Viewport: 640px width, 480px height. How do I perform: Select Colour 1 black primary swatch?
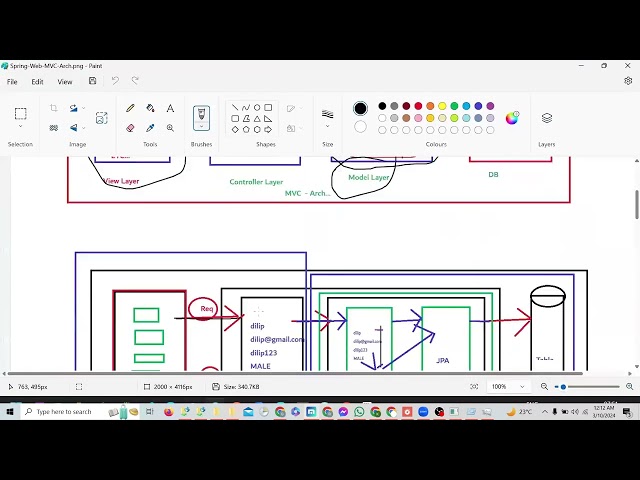click(360, 108)
